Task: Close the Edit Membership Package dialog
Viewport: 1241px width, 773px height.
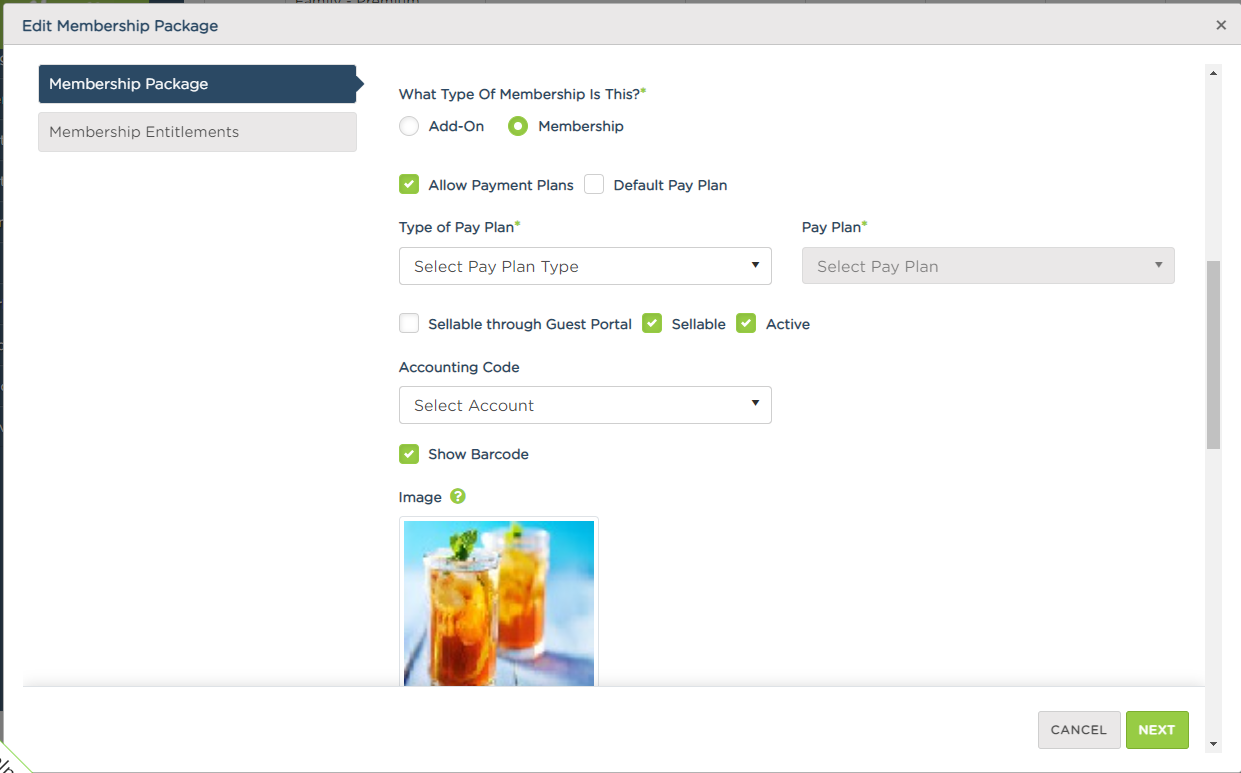Action: (x=1221, y=25)
